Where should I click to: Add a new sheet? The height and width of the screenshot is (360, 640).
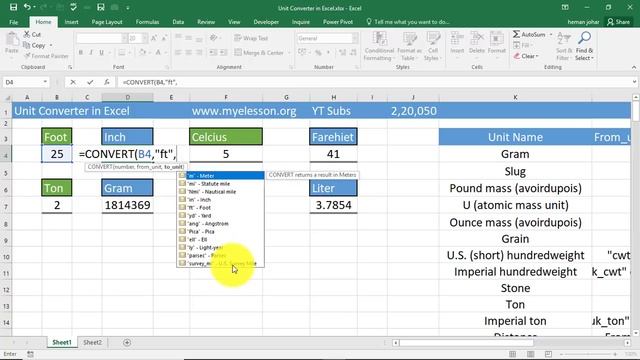127,342
